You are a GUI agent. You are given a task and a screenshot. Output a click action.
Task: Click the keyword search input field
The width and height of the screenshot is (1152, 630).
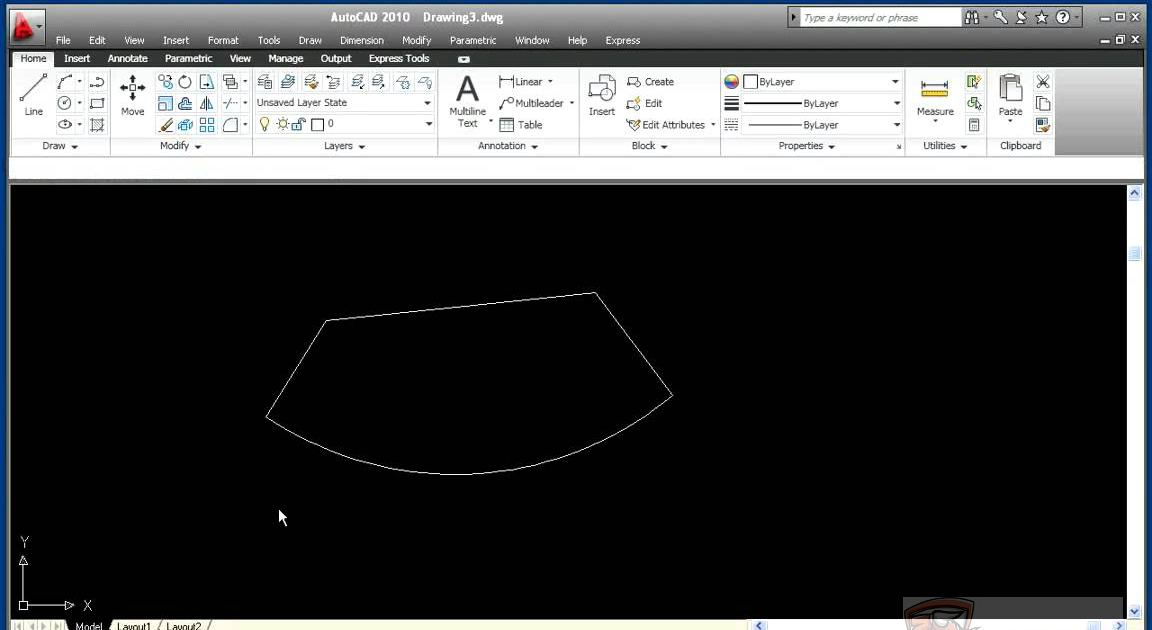click(x=879, y=18)
